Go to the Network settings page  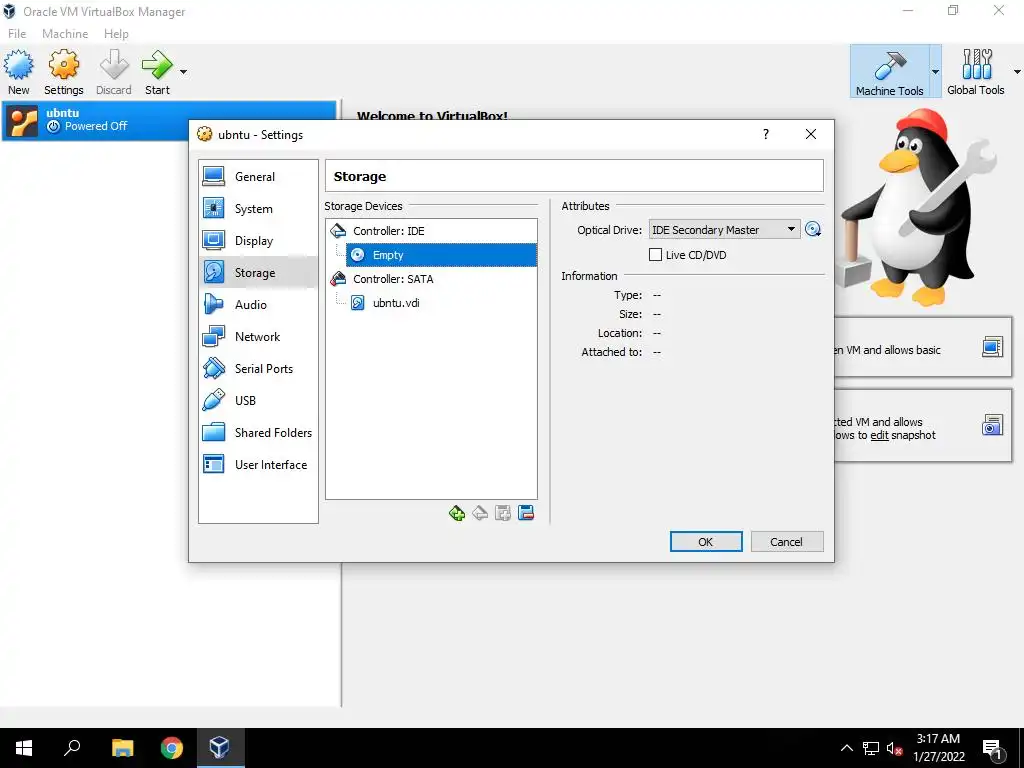click(x=258, y=336)
